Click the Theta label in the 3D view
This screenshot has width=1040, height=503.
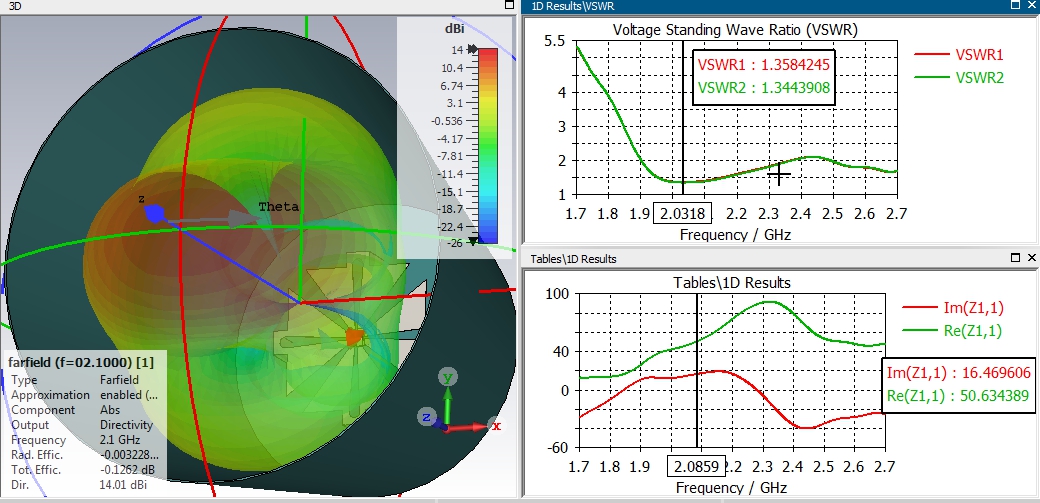click(x=279, y=207)
